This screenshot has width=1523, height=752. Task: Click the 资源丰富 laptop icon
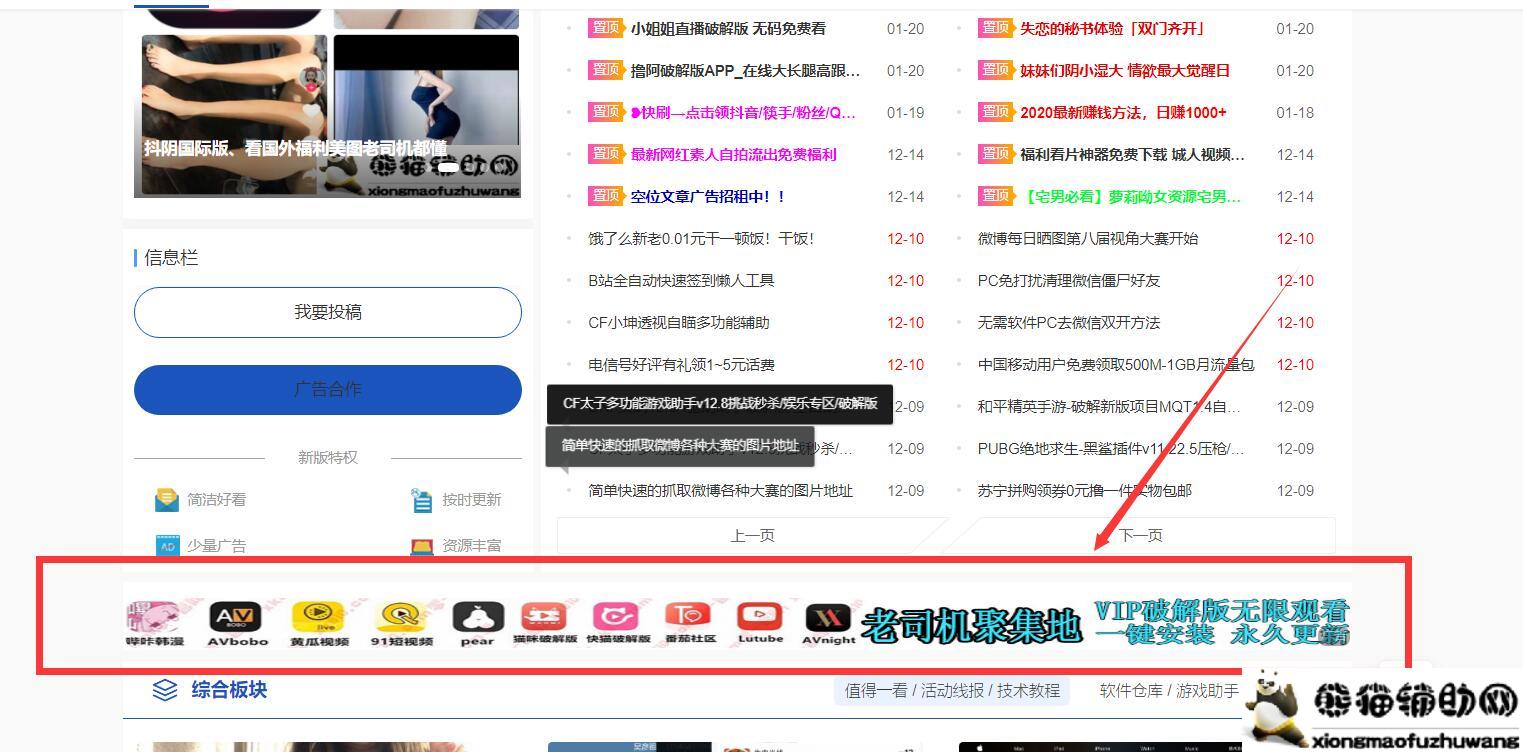[422, 546]
